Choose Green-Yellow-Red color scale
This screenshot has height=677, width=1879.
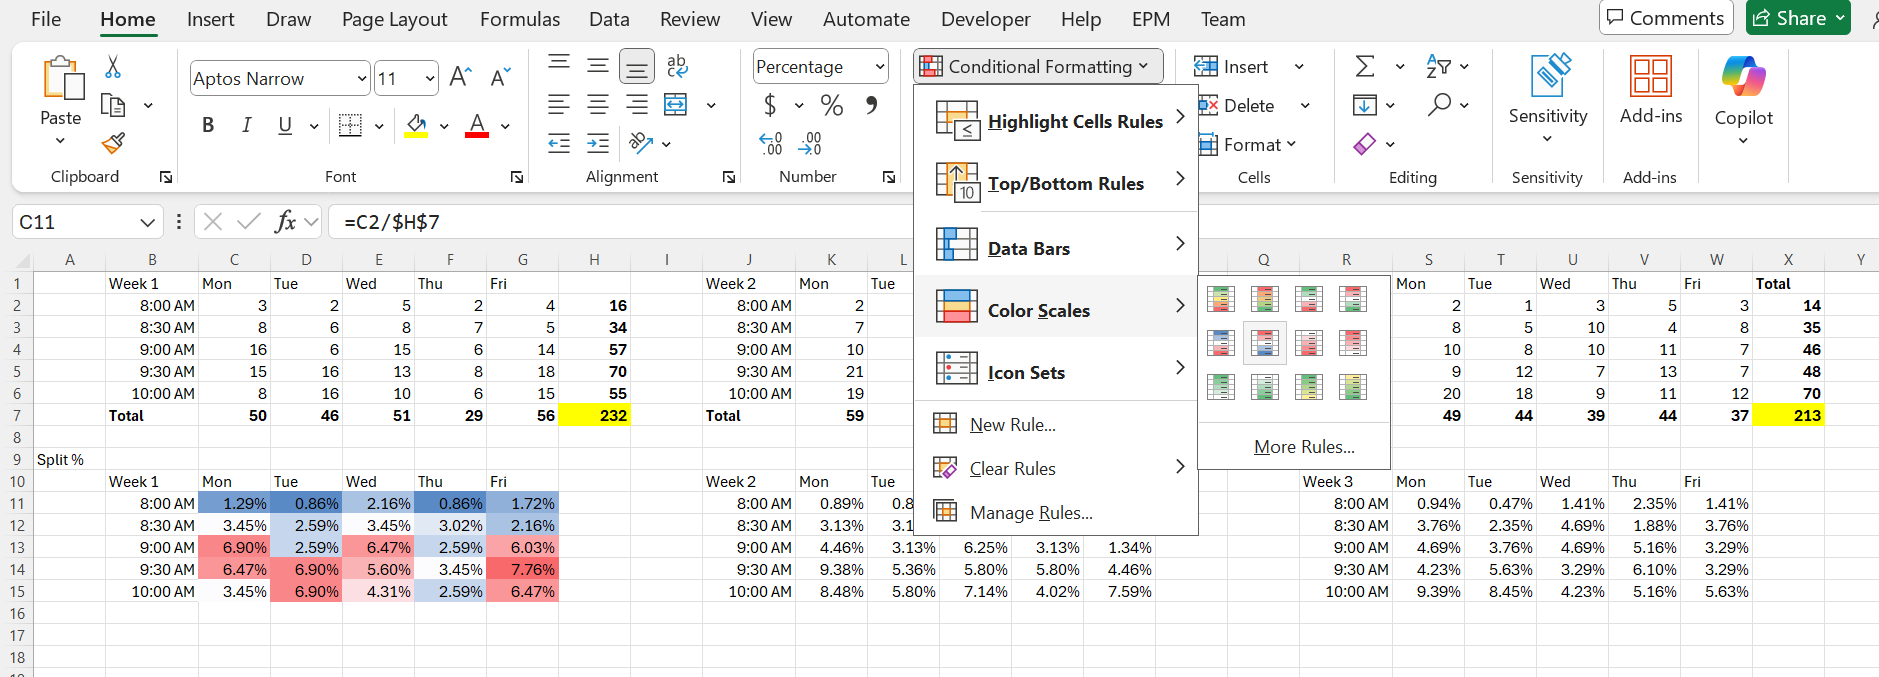point(1221,299)
